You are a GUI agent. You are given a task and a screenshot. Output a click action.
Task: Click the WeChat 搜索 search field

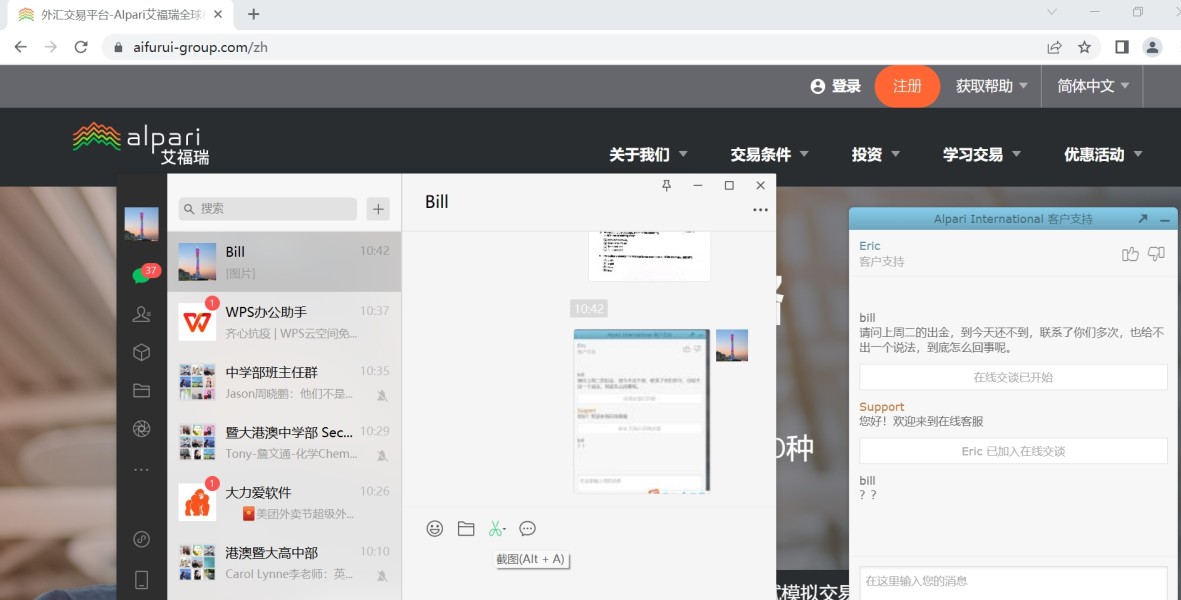coord(267,209)
